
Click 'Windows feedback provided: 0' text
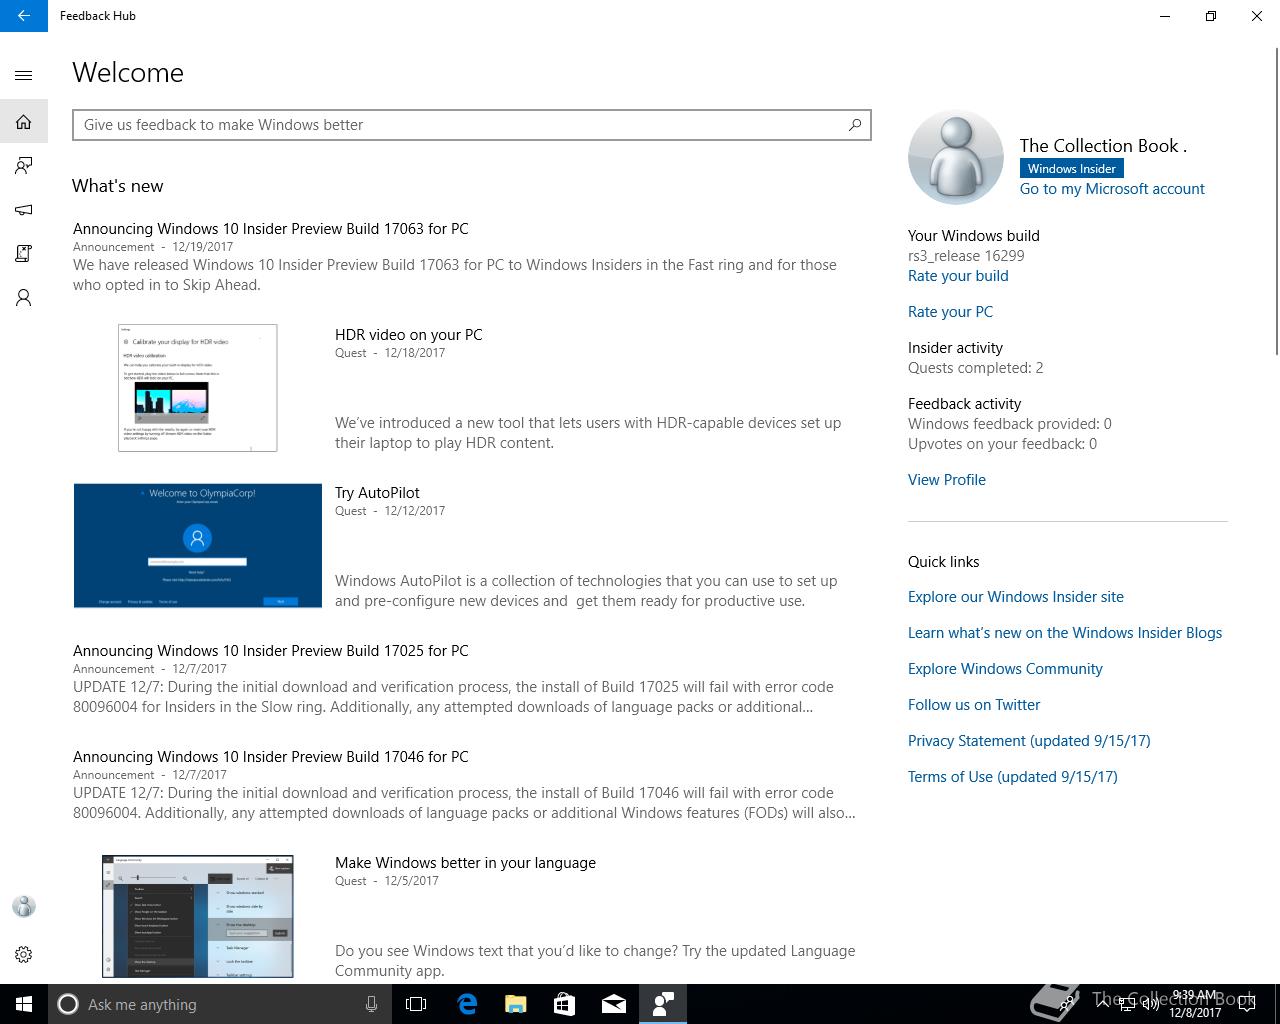1010,424
